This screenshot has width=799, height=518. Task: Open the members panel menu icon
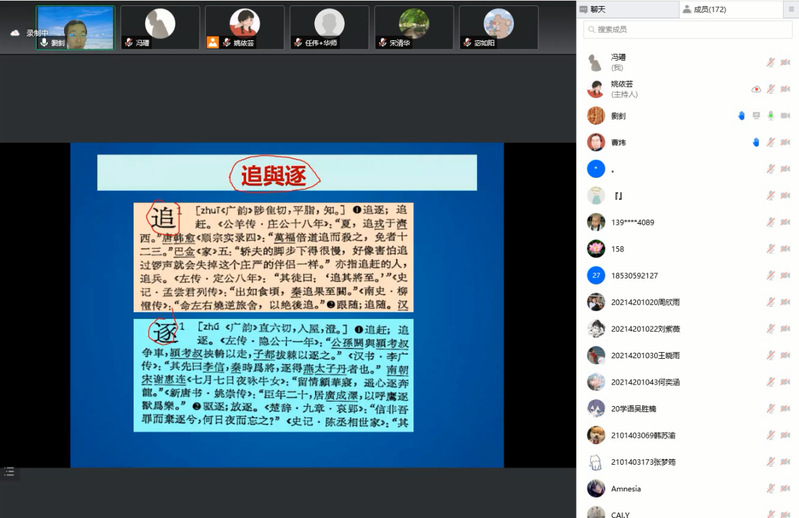coord(790,9)
